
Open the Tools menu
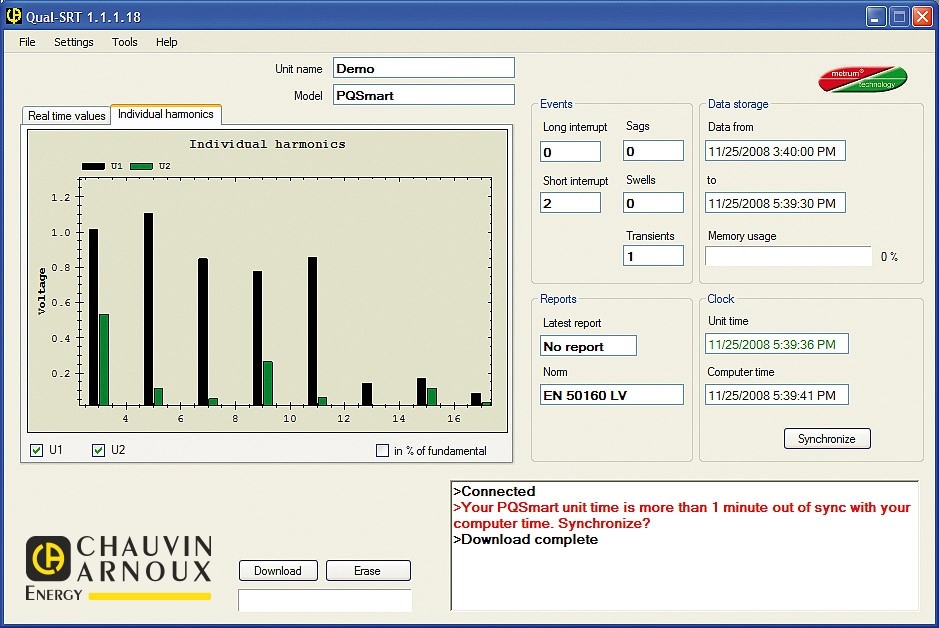(125, 42)
